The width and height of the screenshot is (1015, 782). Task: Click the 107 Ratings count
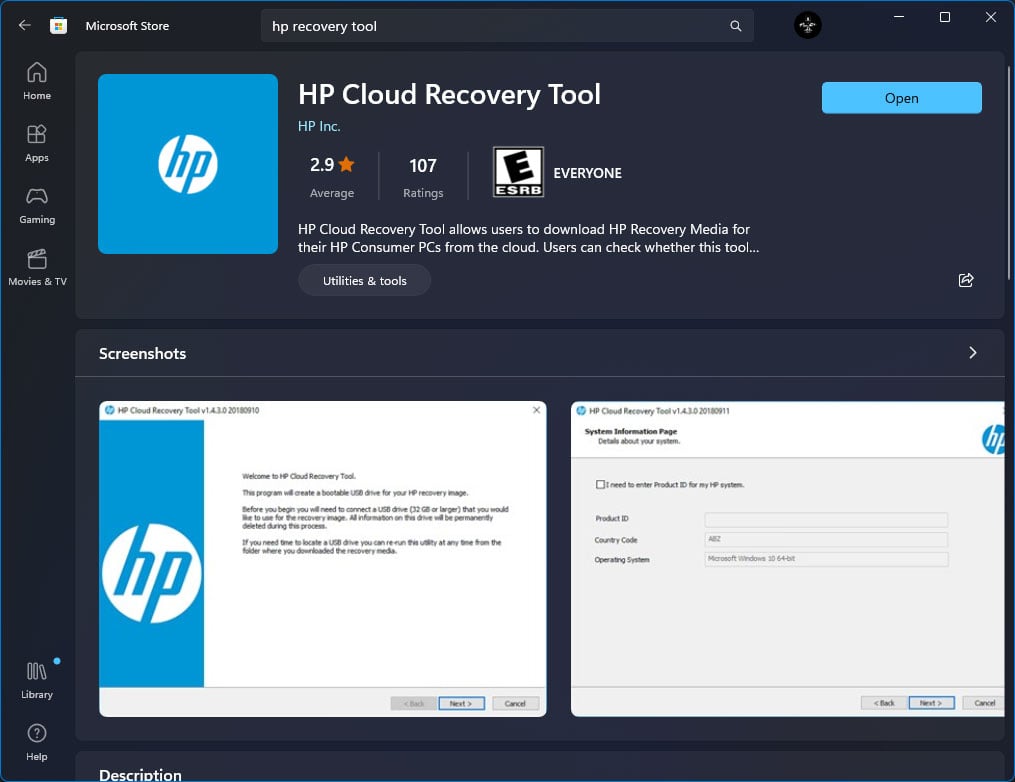(423, 176)
